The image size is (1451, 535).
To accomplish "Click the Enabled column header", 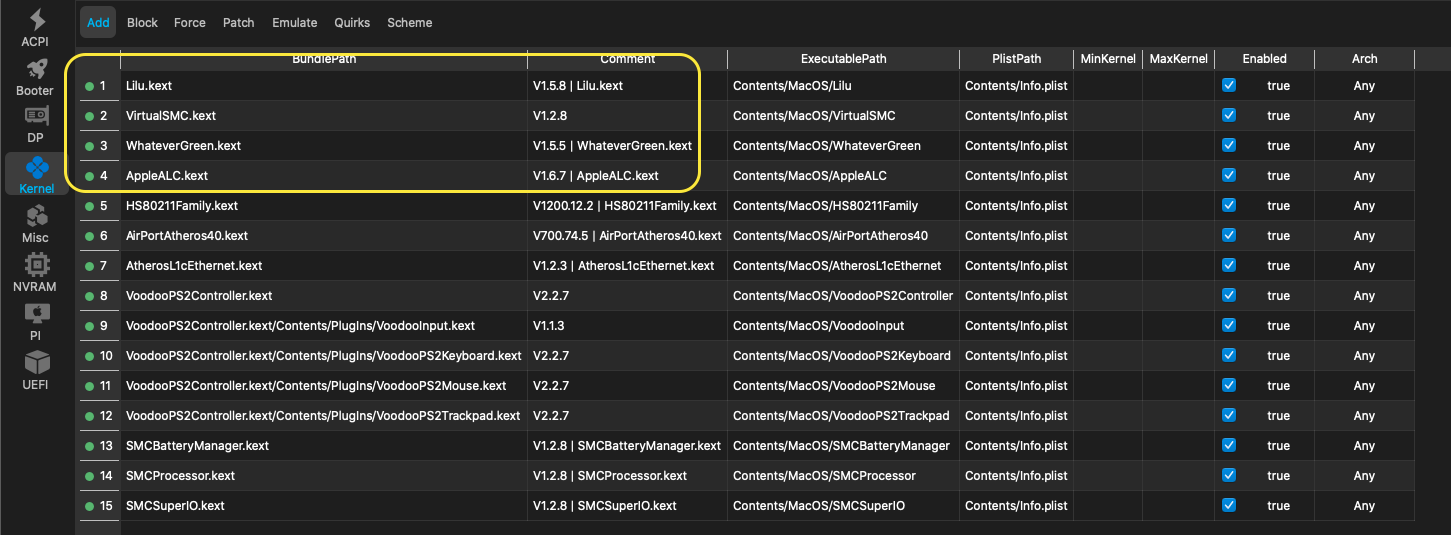I will coord(1265,59).
